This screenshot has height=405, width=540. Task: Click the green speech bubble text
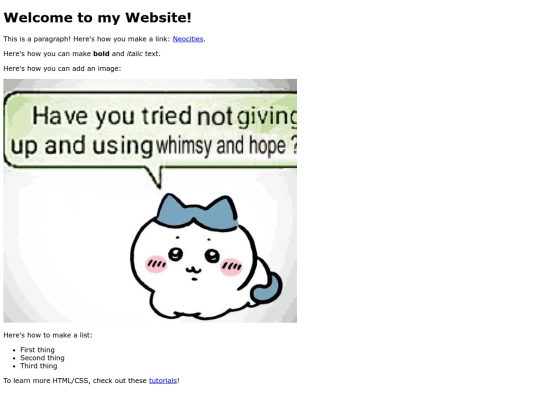click(152, 131)
